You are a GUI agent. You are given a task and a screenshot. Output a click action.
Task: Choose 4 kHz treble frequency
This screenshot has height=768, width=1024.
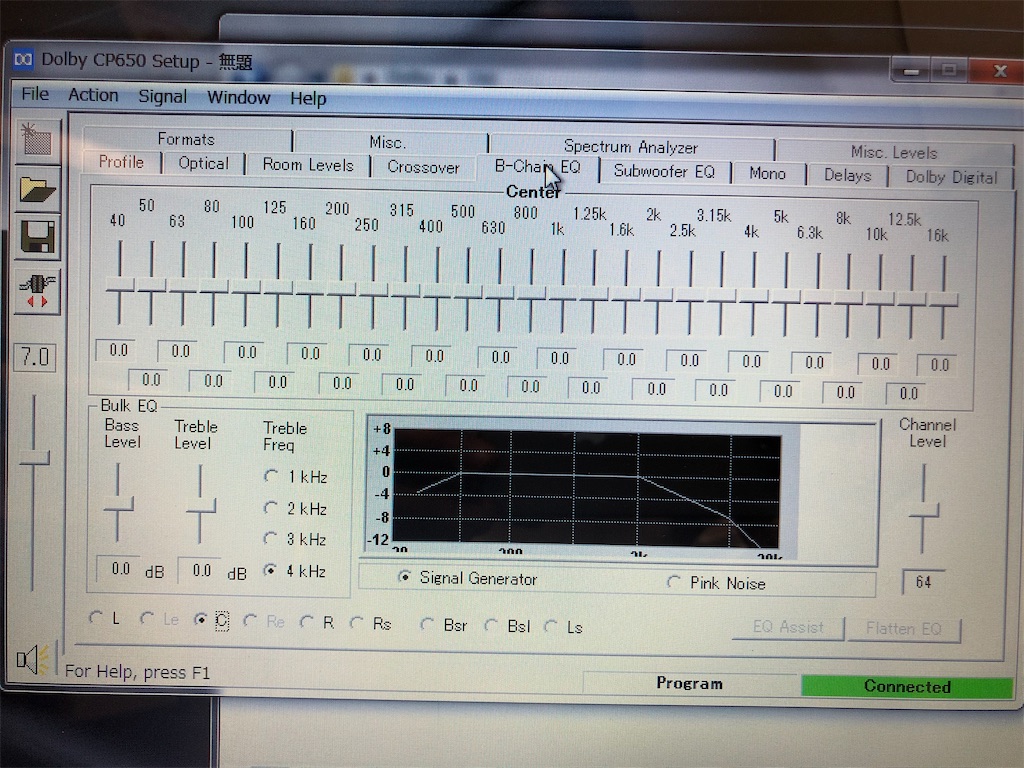coord(270,569)
